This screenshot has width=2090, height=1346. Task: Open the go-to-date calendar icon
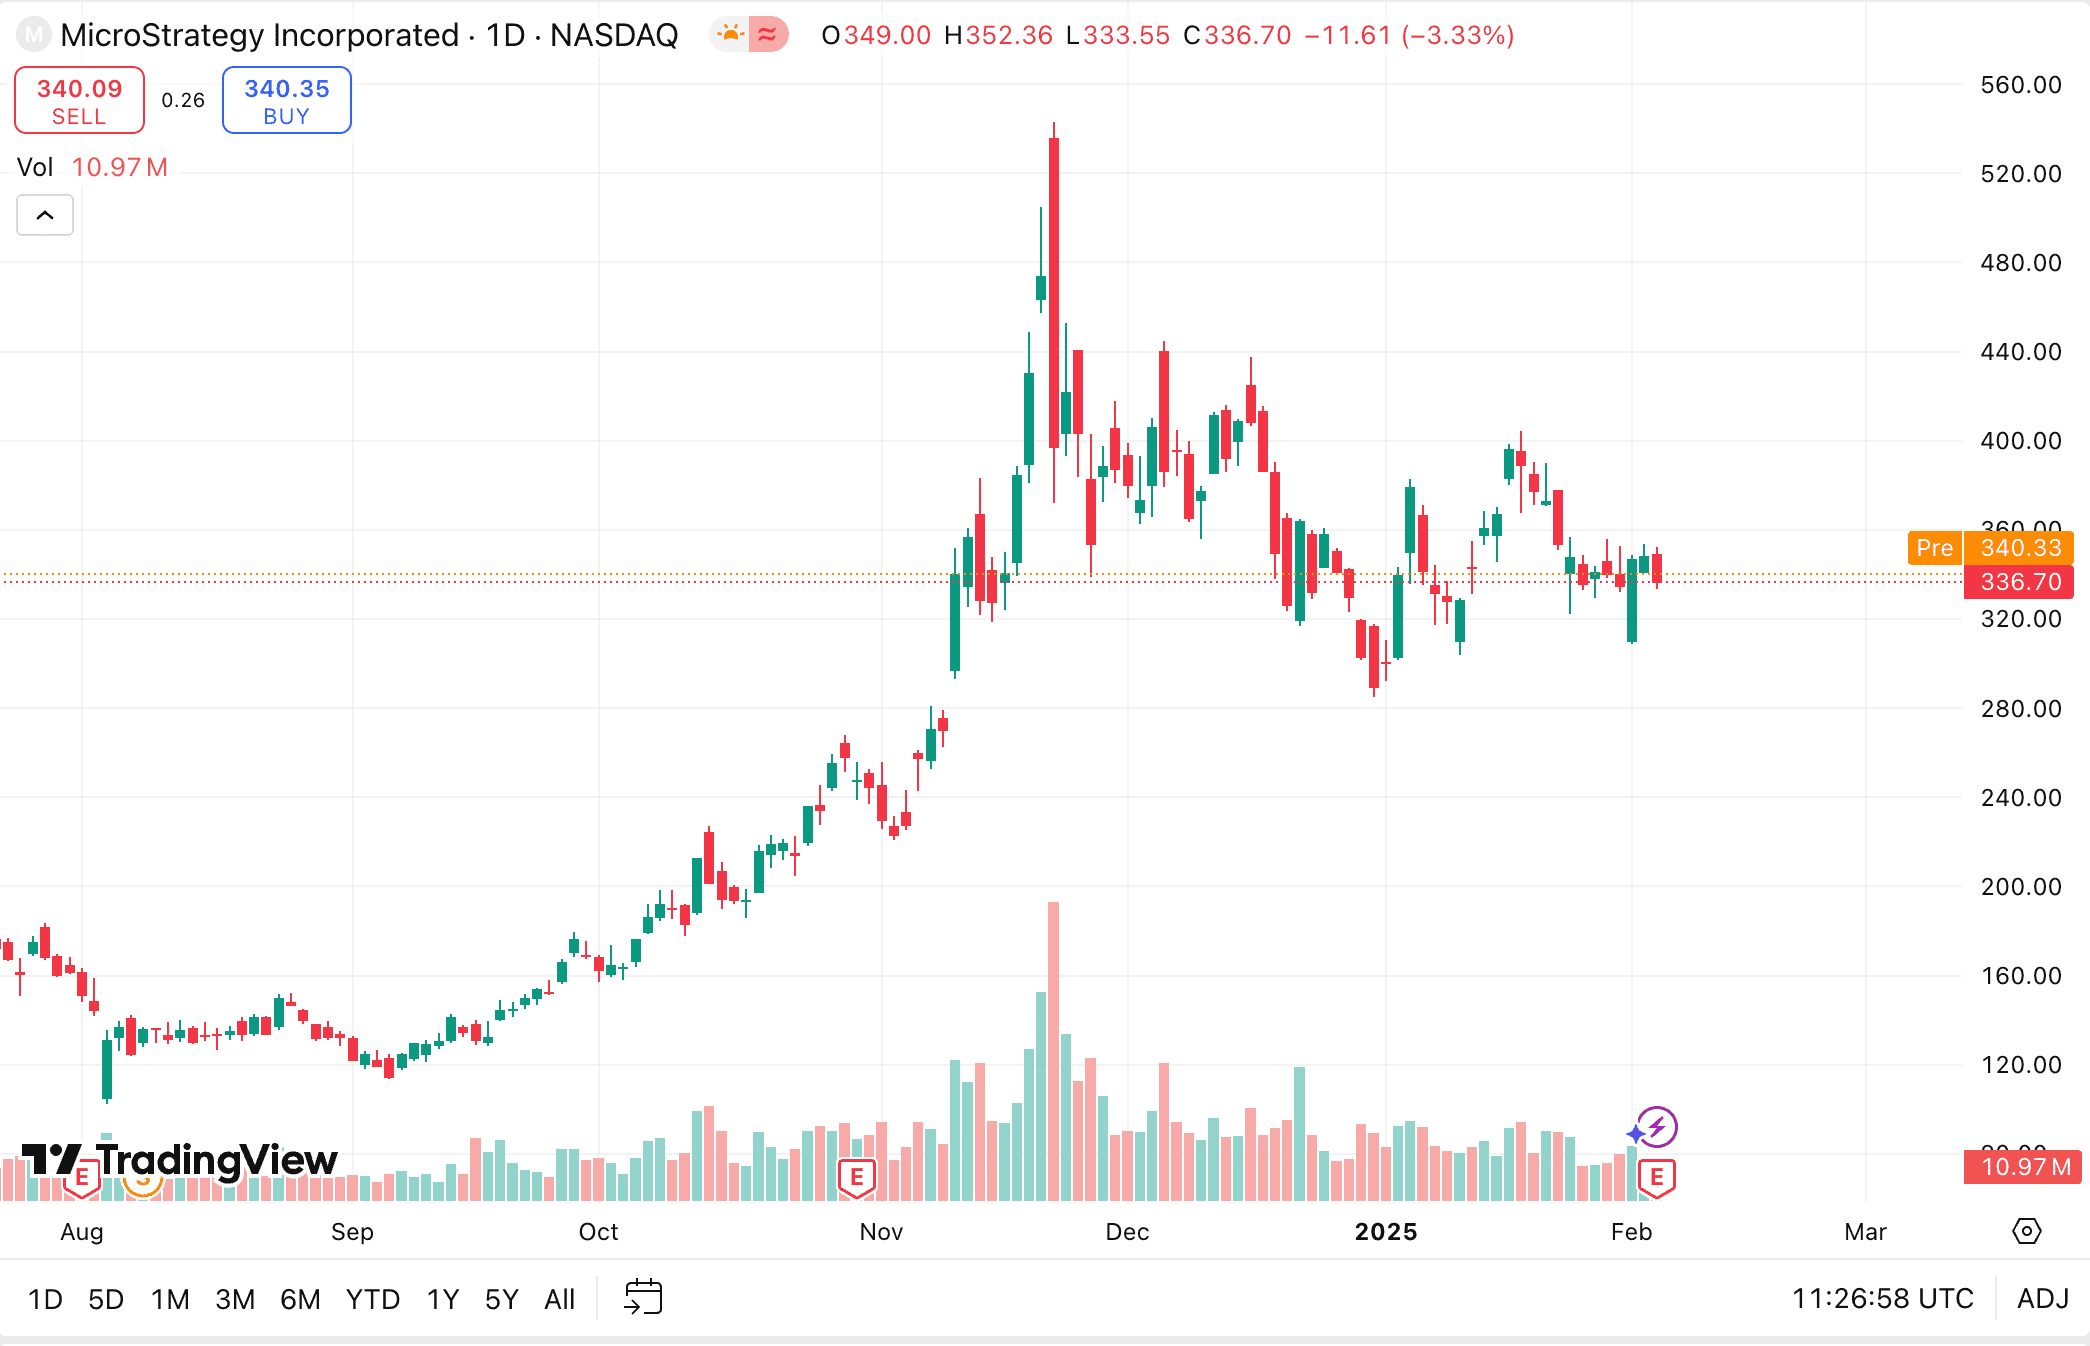pyautogui.click(x=643, y=1297)
